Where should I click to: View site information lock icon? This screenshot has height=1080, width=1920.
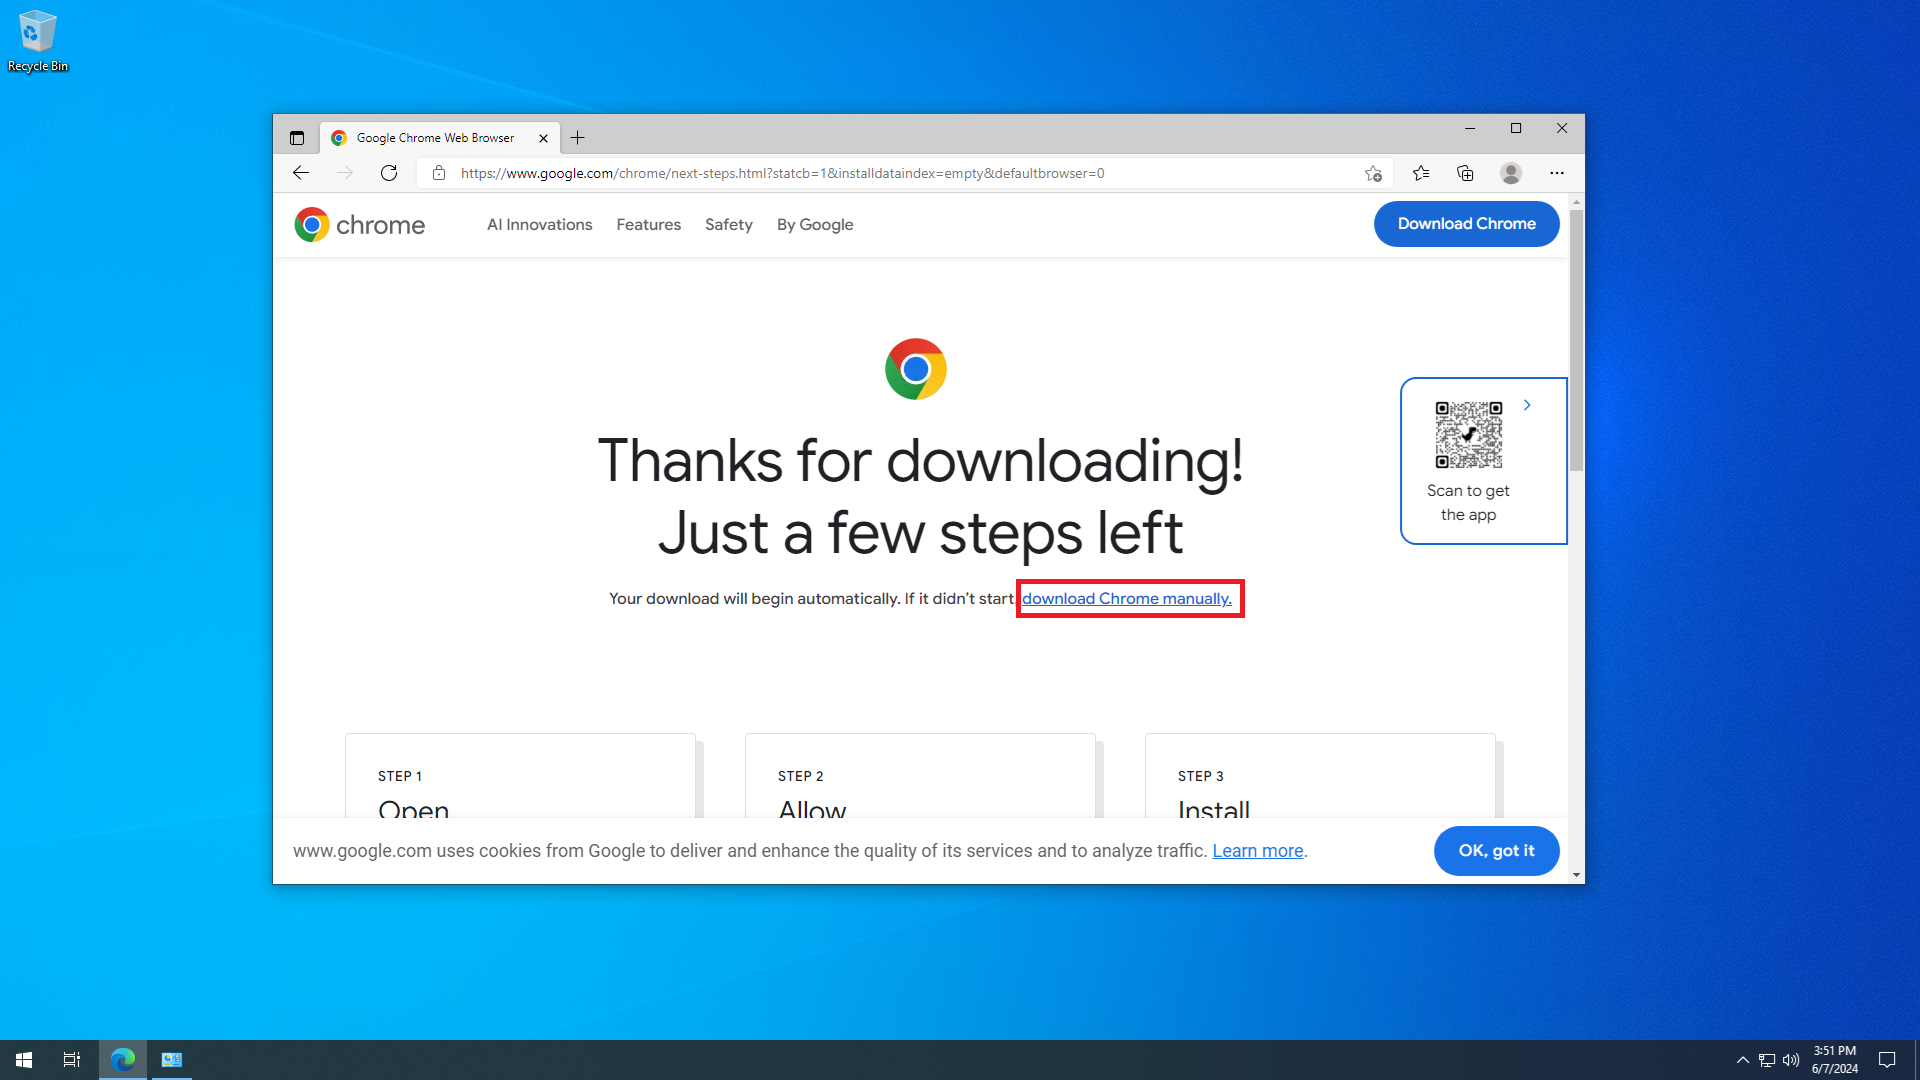439,173
